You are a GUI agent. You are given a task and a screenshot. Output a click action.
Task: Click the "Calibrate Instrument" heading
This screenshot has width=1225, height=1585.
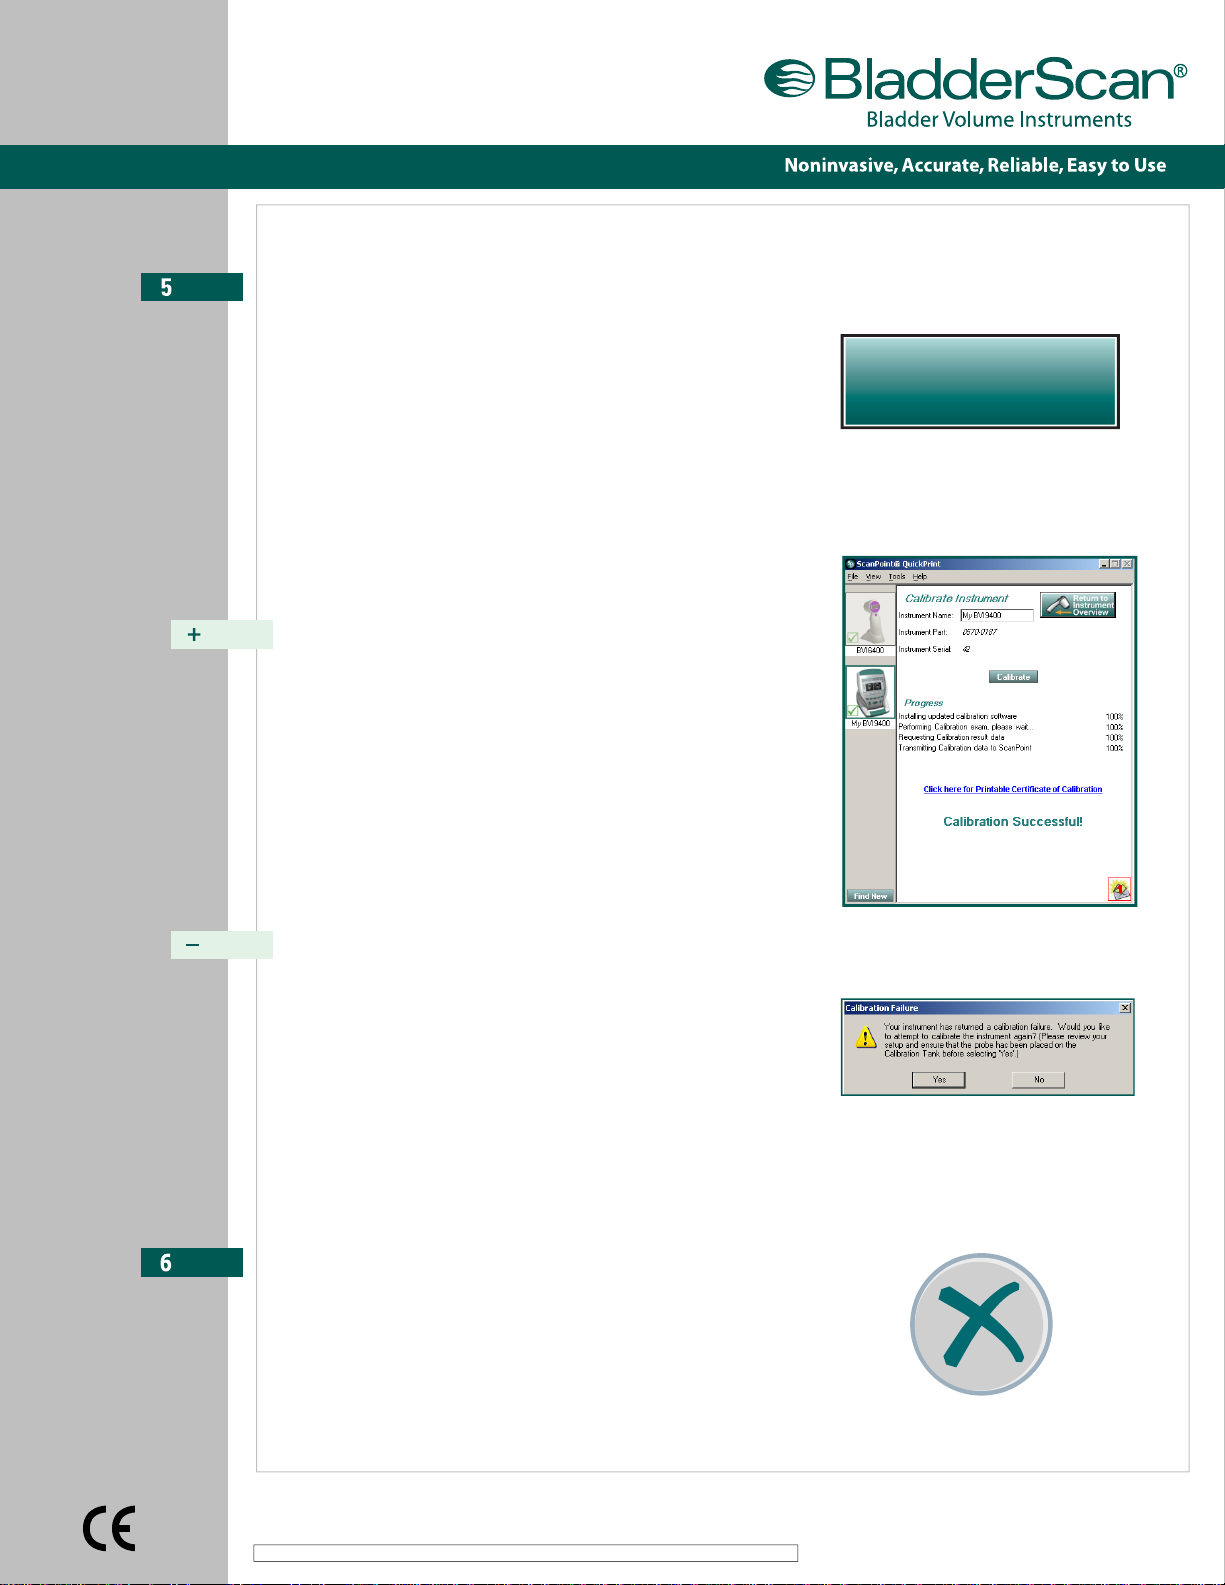957,598
